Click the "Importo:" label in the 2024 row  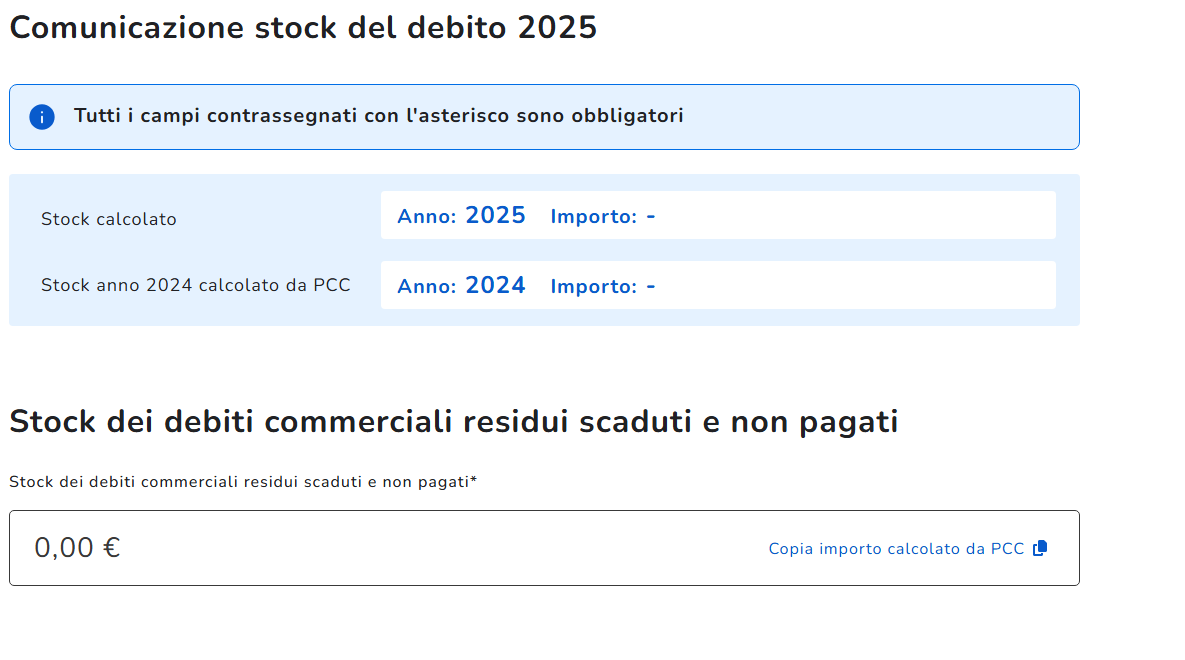point(593,287)
